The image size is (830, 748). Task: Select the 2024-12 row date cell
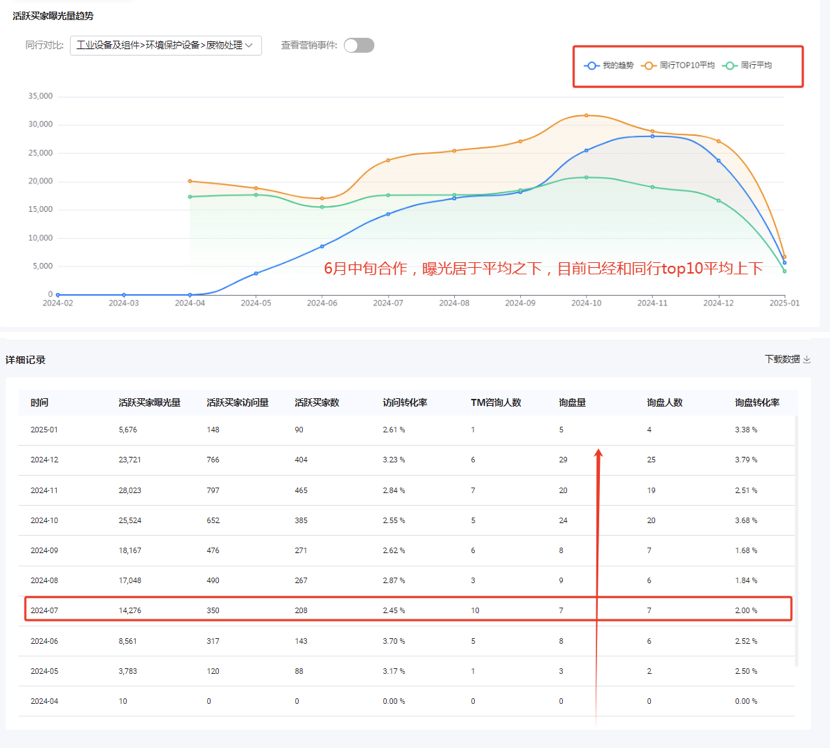pos(44,459)
